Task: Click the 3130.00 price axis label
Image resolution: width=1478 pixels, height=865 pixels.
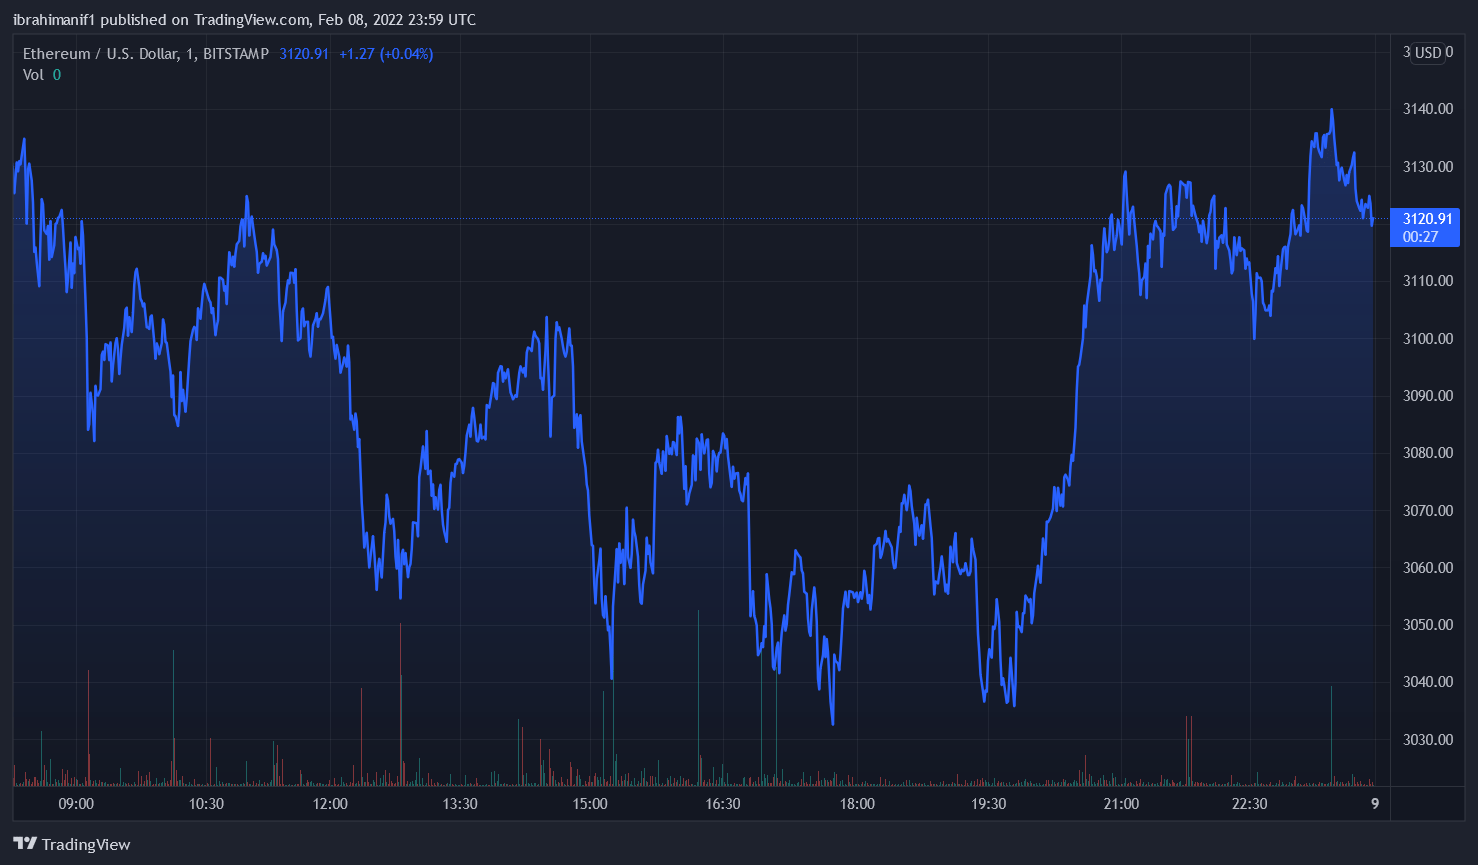Action: point(1428,167)
